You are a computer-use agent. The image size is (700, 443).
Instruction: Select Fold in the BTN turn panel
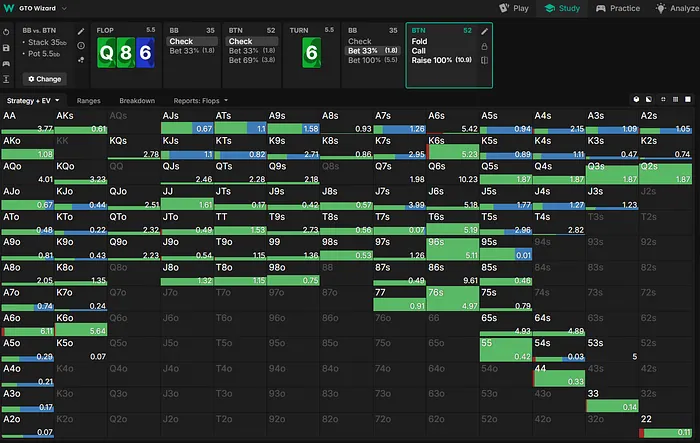pyautogui.click(x=419, y=41)
